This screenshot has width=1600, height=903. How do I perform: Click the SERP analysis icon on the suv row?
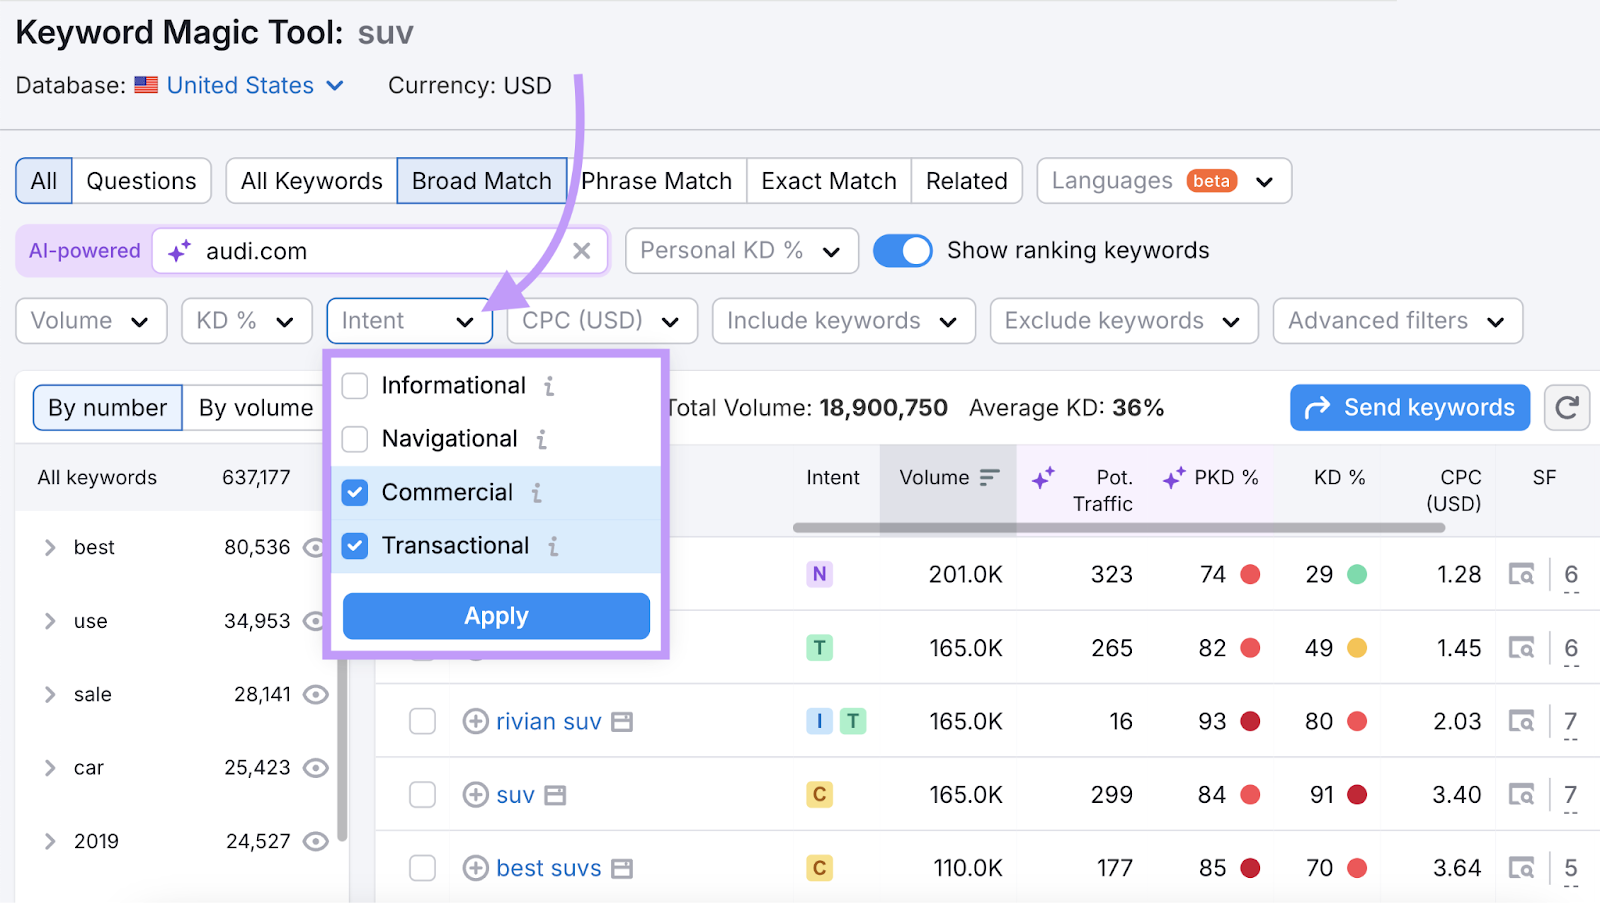click(x=1519, y=794)
